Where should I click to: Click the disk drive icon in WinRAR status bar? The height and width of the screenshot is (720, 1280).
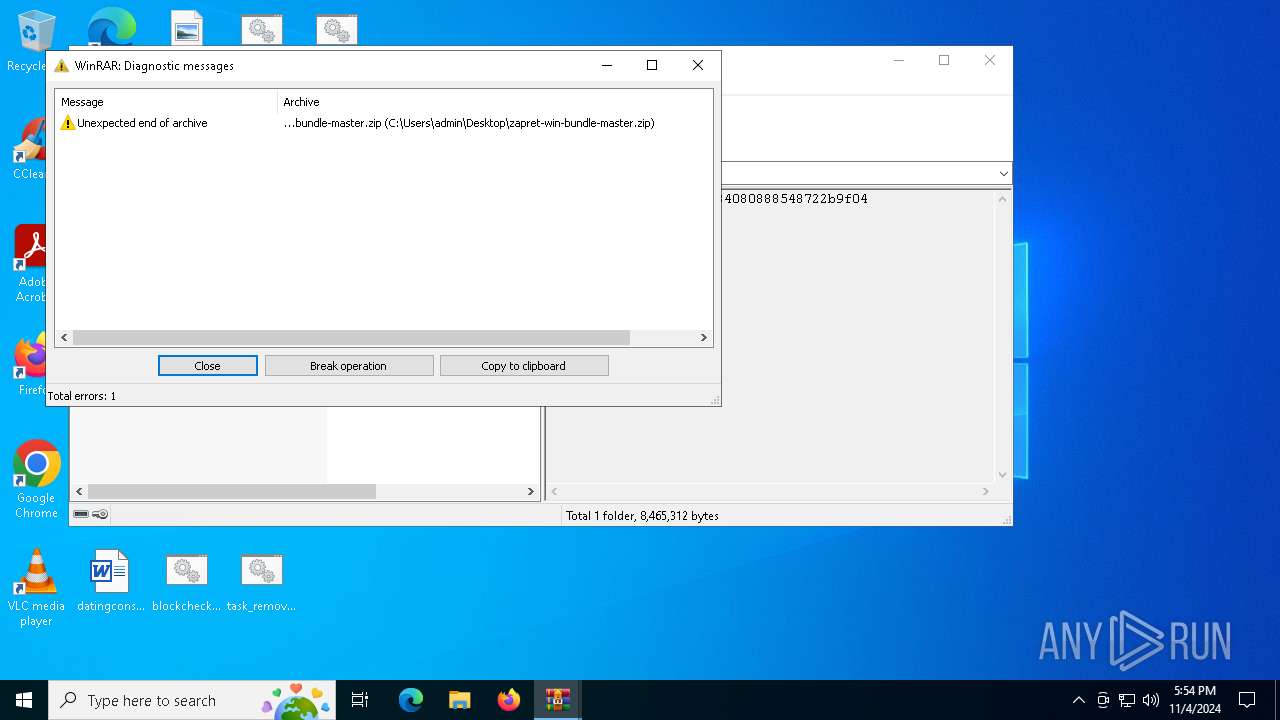[81, 514]
